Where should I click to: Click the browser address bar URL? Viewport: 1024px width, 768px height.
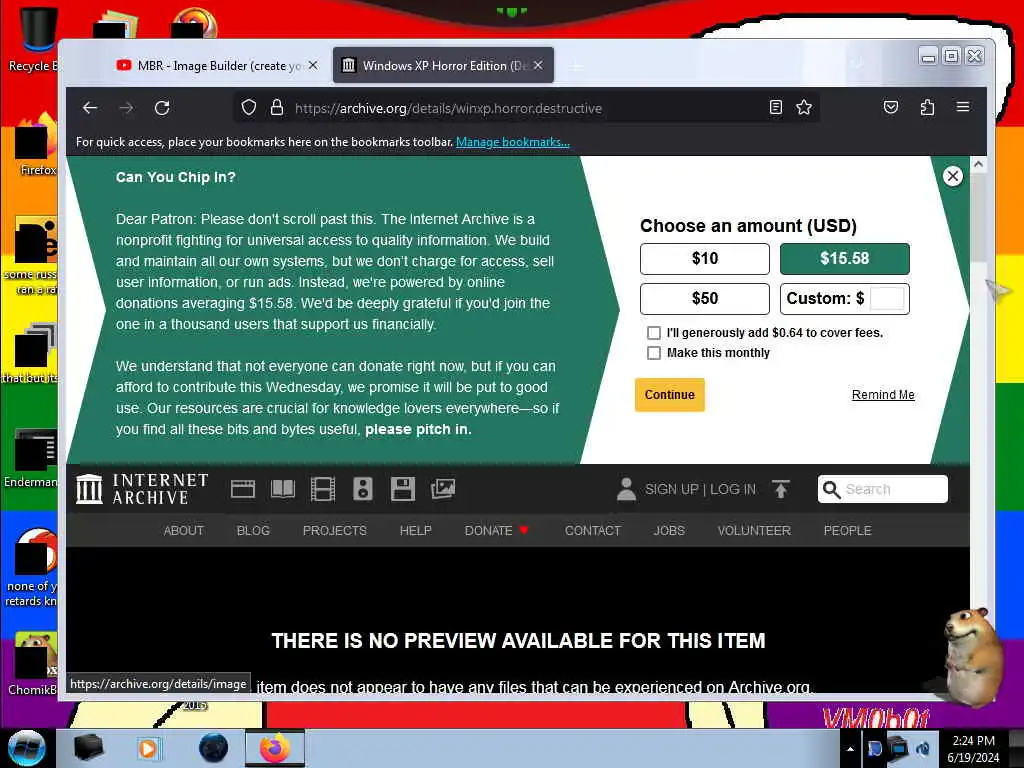(x=448, y=108)
